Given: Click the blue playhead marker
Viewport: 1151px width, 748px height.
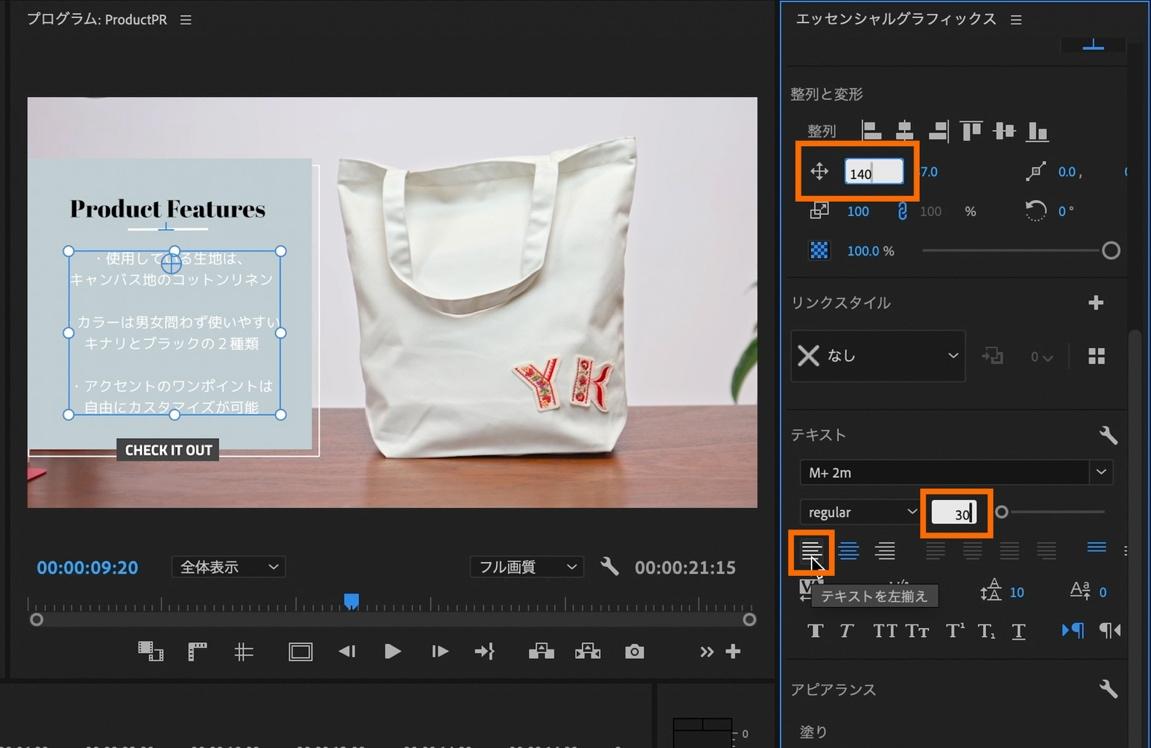Looking at the screenshot, I should (x=352, y=602).
